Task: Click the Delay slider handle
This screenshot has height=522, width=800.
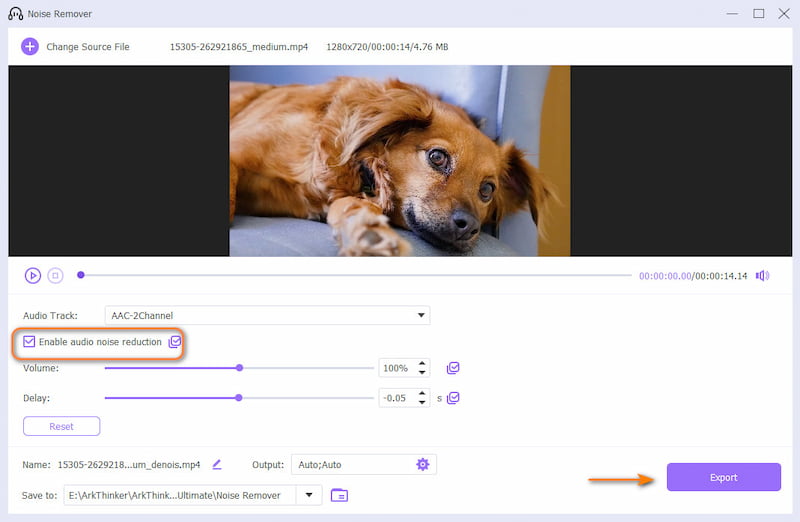Action: click(x=239, y=398)
